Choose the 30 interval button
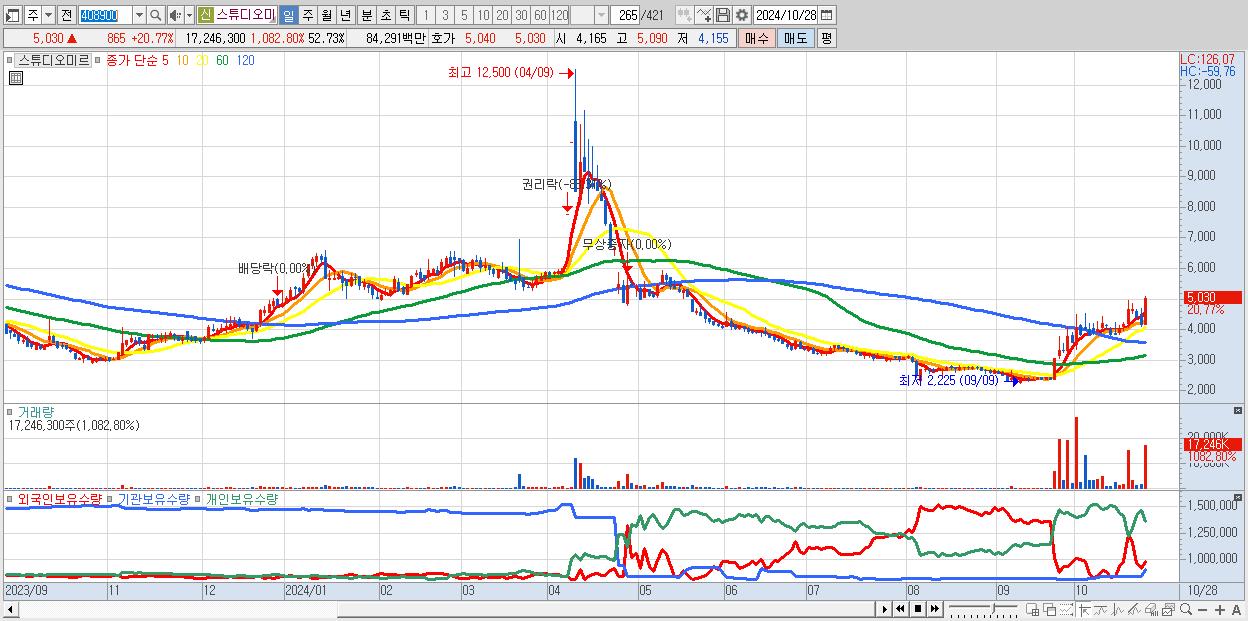Screen dimensions: 1248x621 click(521, 15)
